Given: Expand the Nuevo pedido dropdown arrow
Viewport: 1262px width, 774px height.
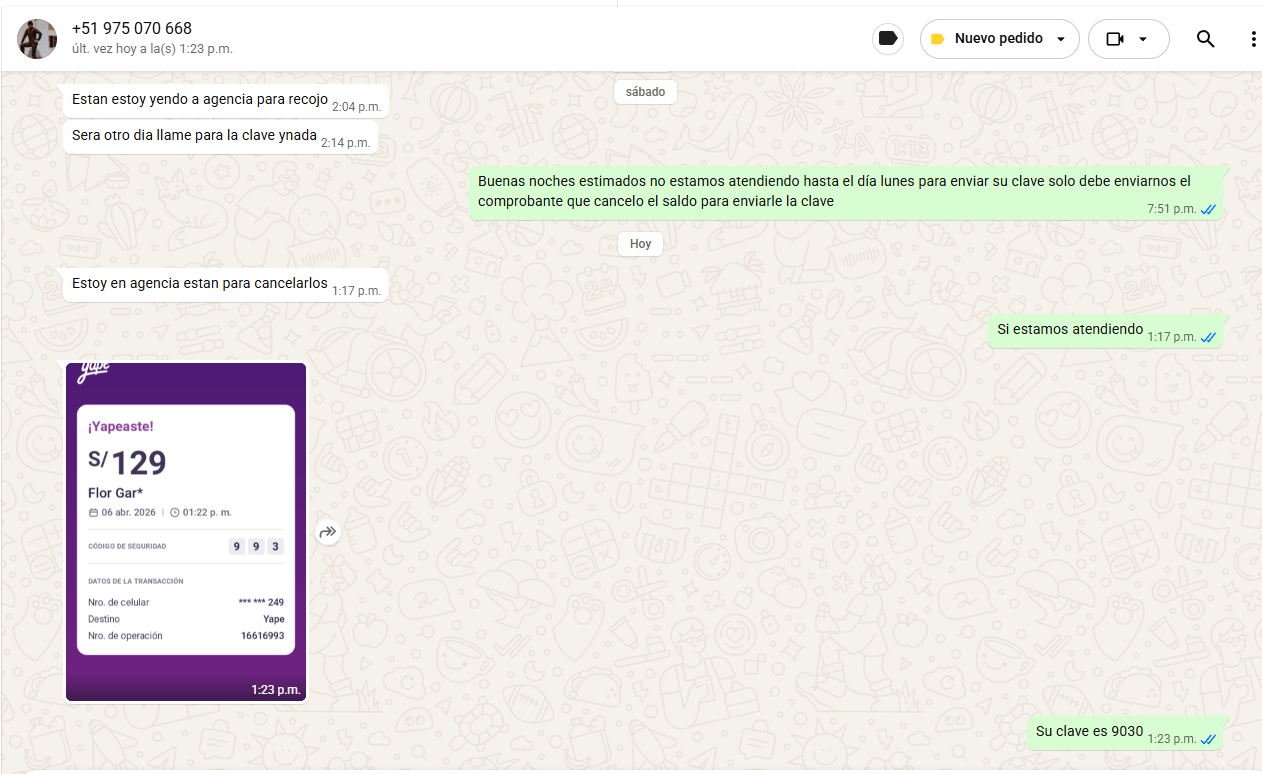Looking at the screenshot, I should click(x=1061, y=39).
